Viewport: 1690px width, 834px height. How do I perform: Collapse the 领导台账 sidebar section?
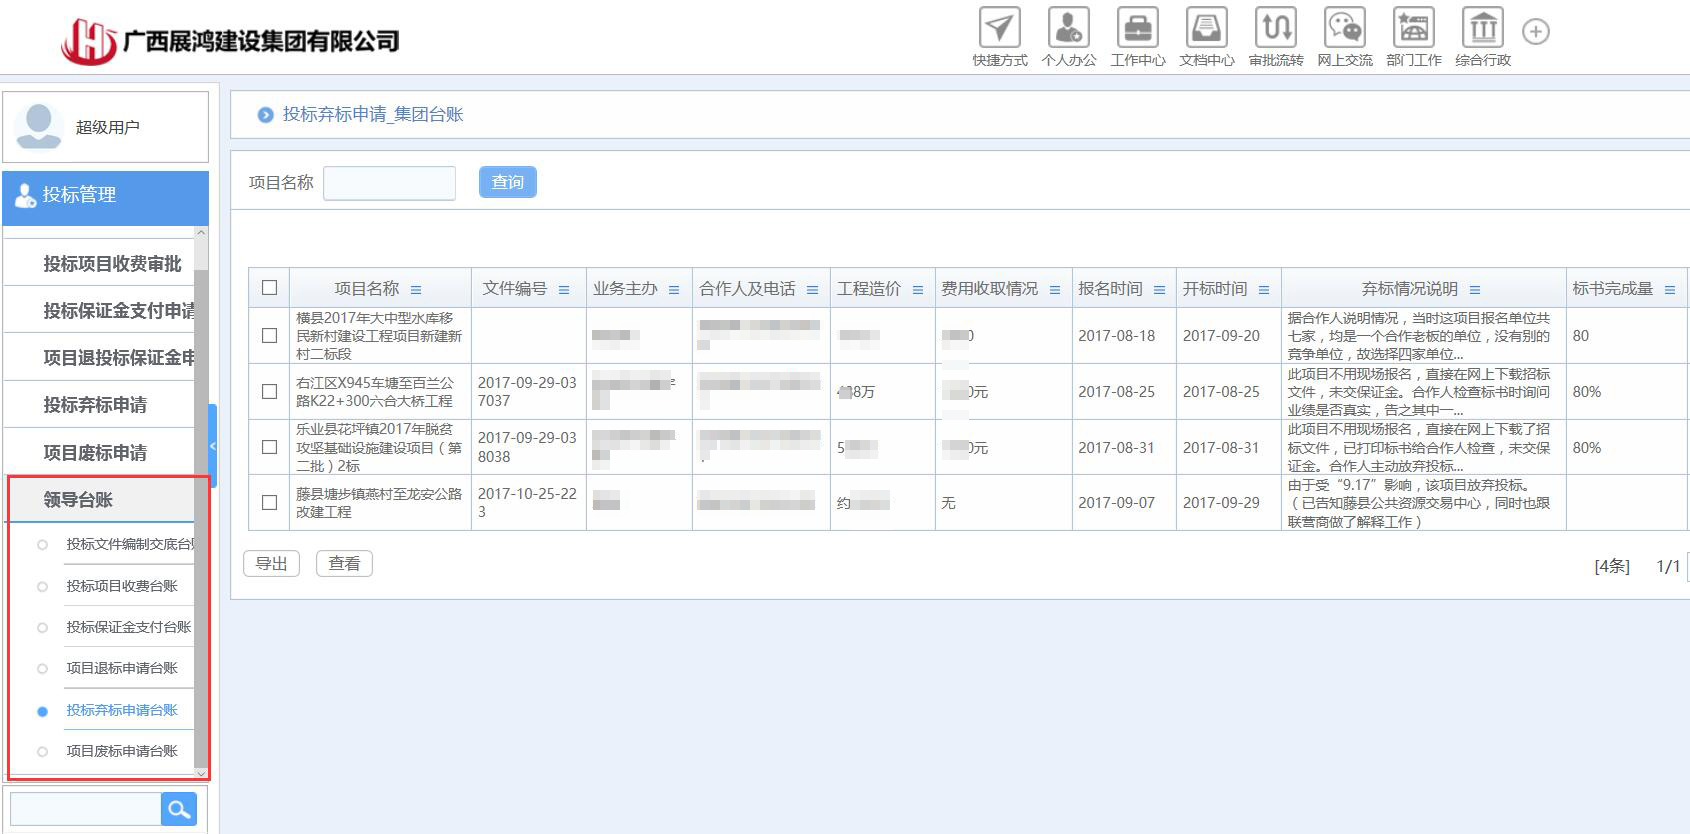(78, 500)
